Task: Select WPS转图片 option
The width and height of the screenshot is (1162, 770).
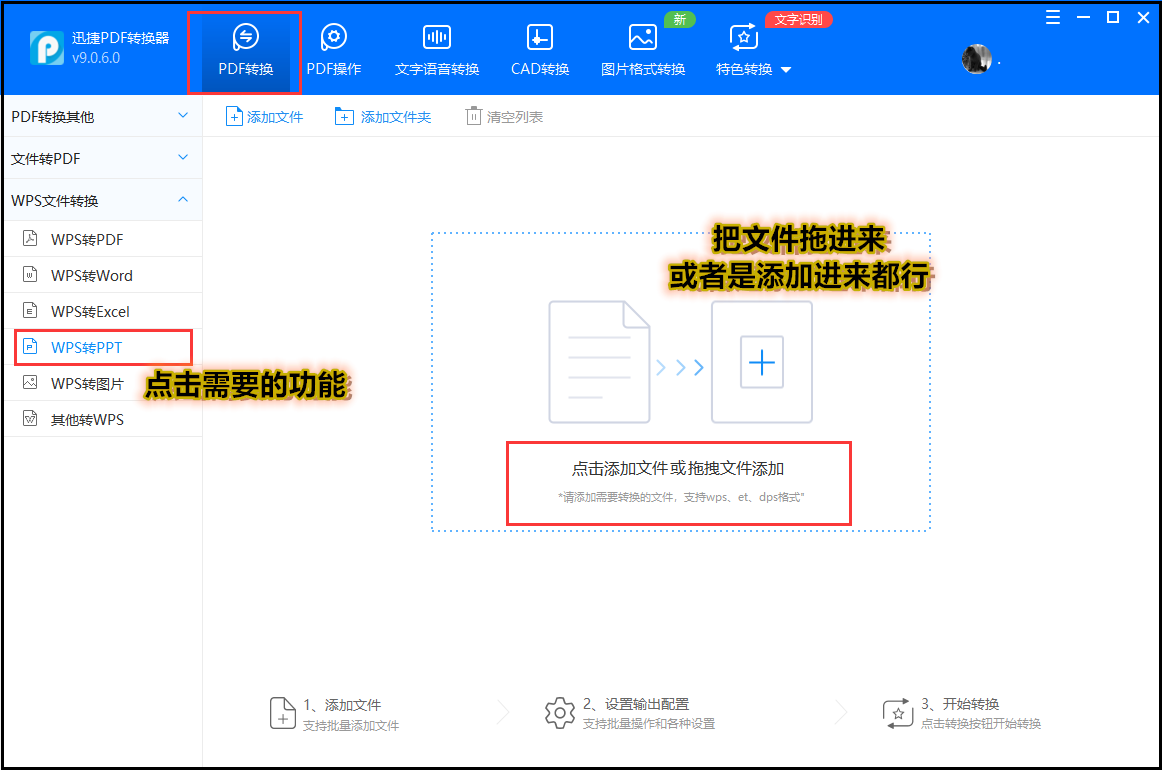Action: [x=102, y=383]
